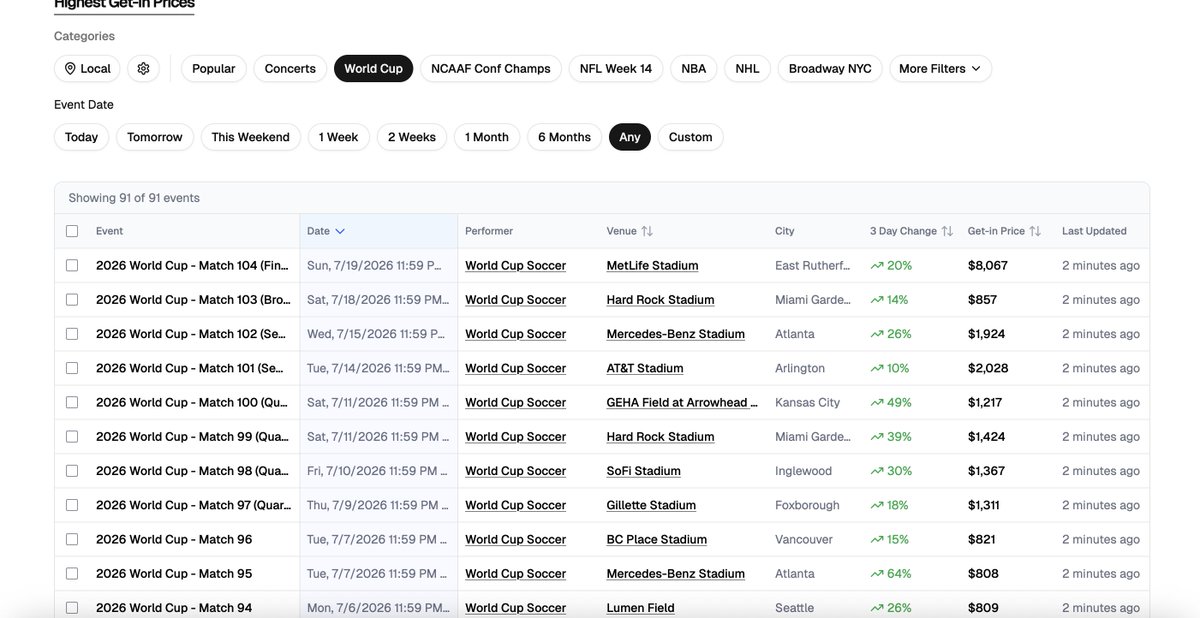1200x618 pixels.
Task: Click the $8,067 get-in price
Action: pos(988,266)
